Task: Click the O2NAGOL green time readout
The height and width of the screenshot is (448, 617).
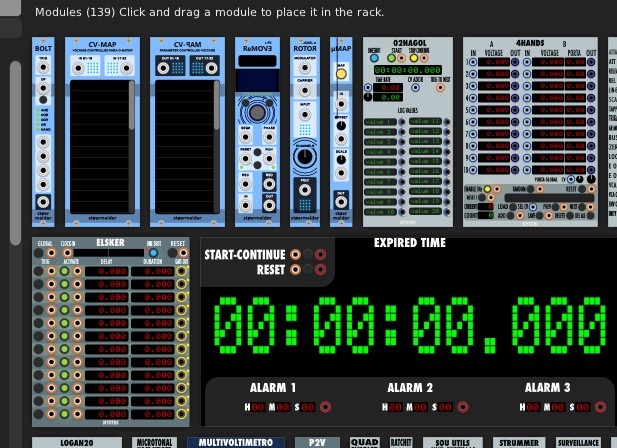Action: coord(408,70)
